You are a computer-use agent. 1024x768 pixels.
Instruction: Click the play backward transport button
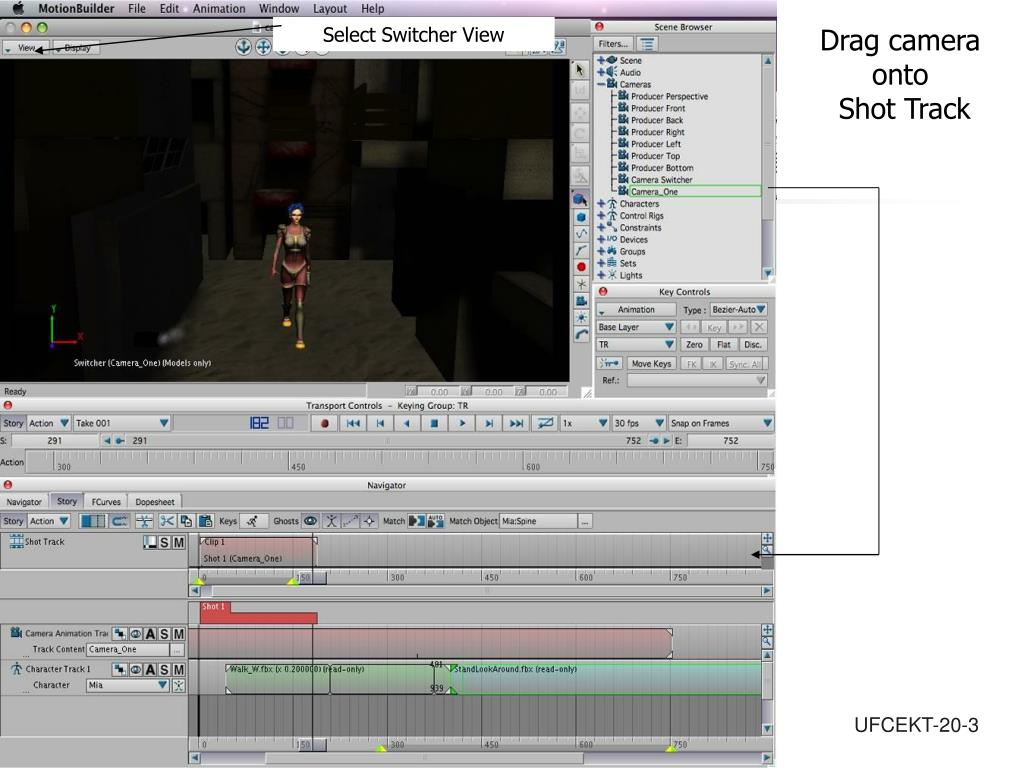(x=407, y=423)
